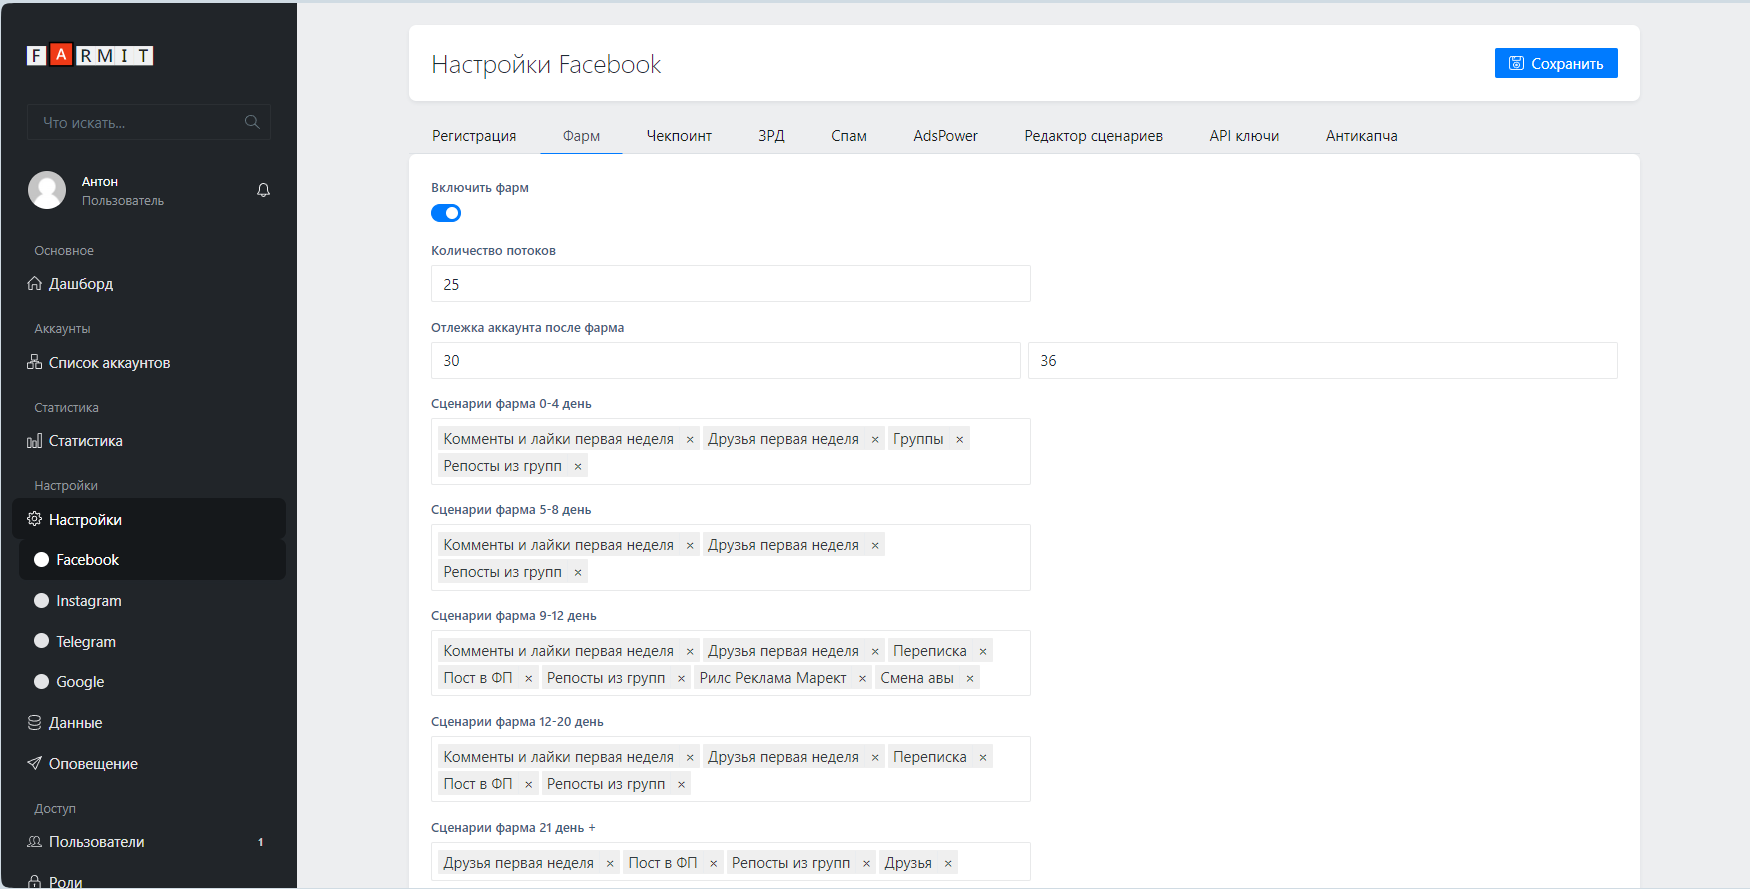1750x889 pixels.
Task: Select Telegram settings option
Action: pyautogui.click(x=85, y=642)
